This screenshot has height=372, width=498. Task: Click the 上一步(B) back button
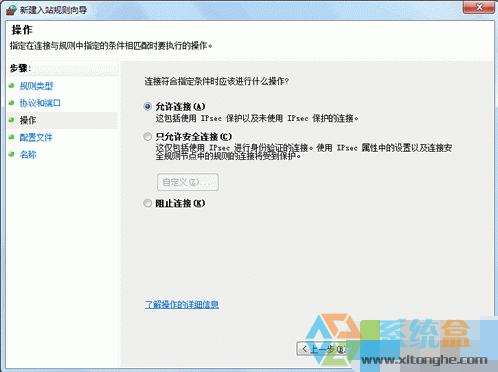tap(322, 349)
